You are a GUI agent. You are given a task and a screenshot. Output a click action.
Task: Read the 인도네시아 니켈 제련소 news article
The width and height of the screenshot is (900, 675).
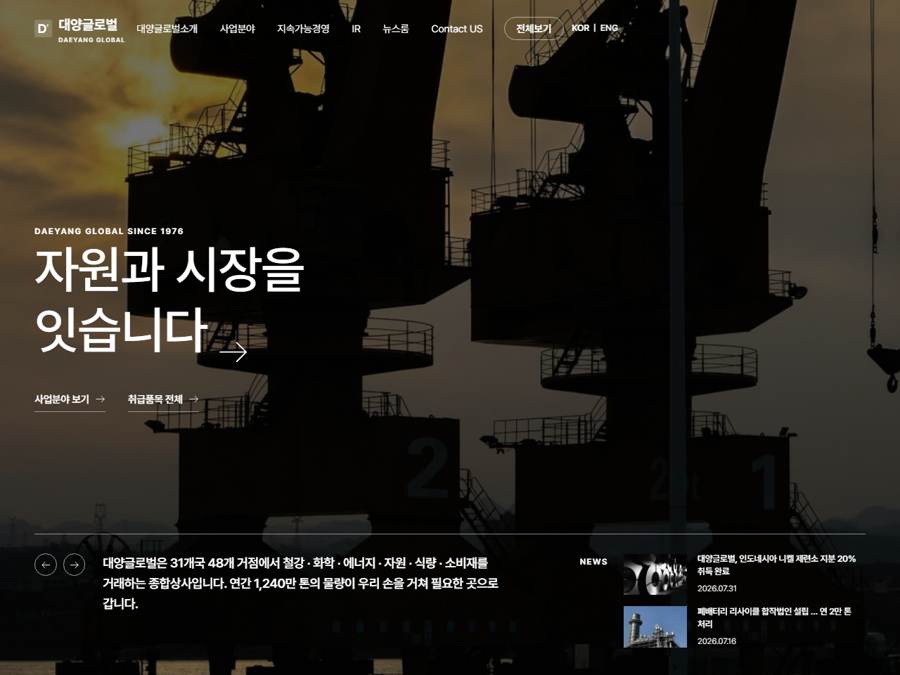(776, 565)
